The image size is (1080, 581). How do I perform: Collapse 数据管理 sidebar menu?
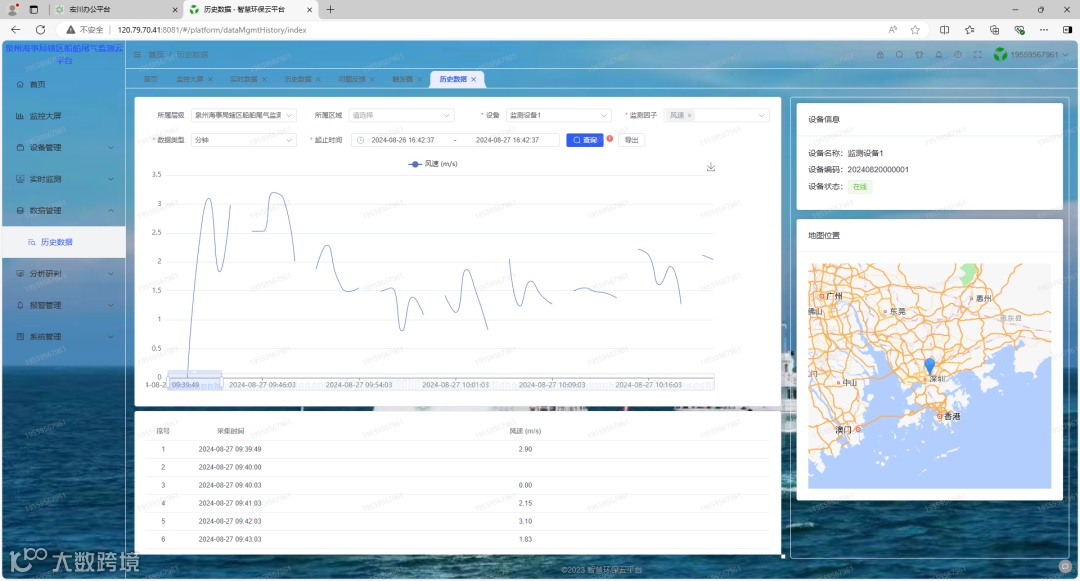click(x=64, y=211)
